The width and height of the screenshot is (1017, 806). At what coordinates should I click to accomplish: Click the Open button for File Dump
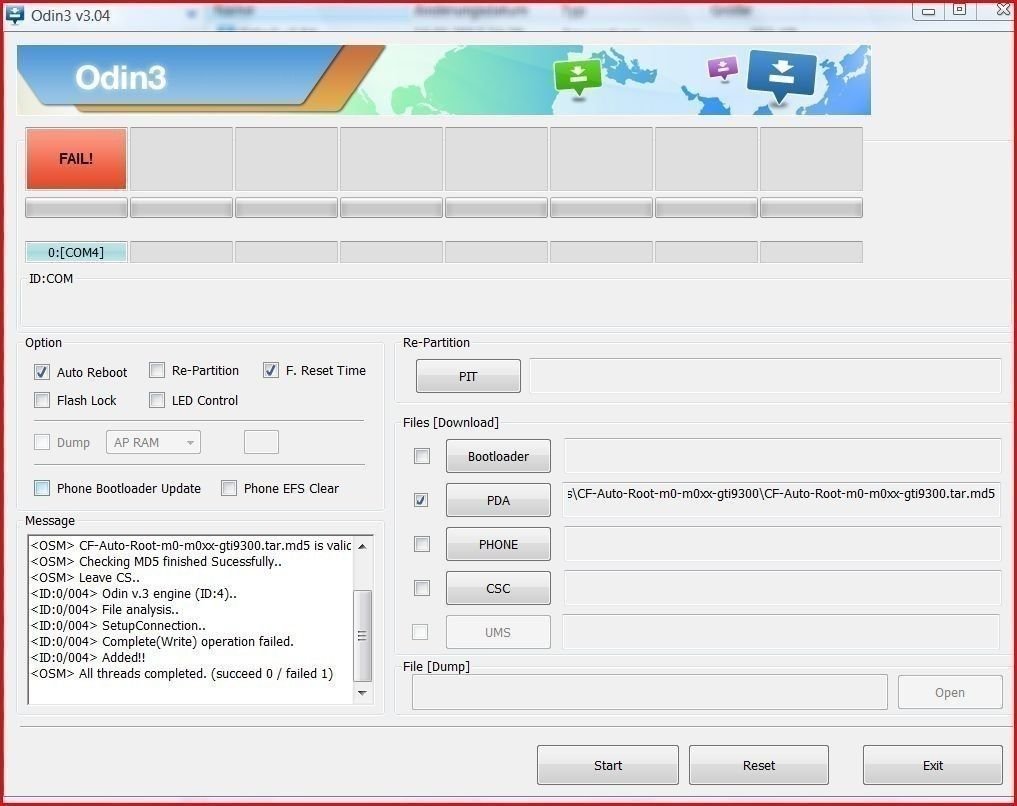pos(950,693)
